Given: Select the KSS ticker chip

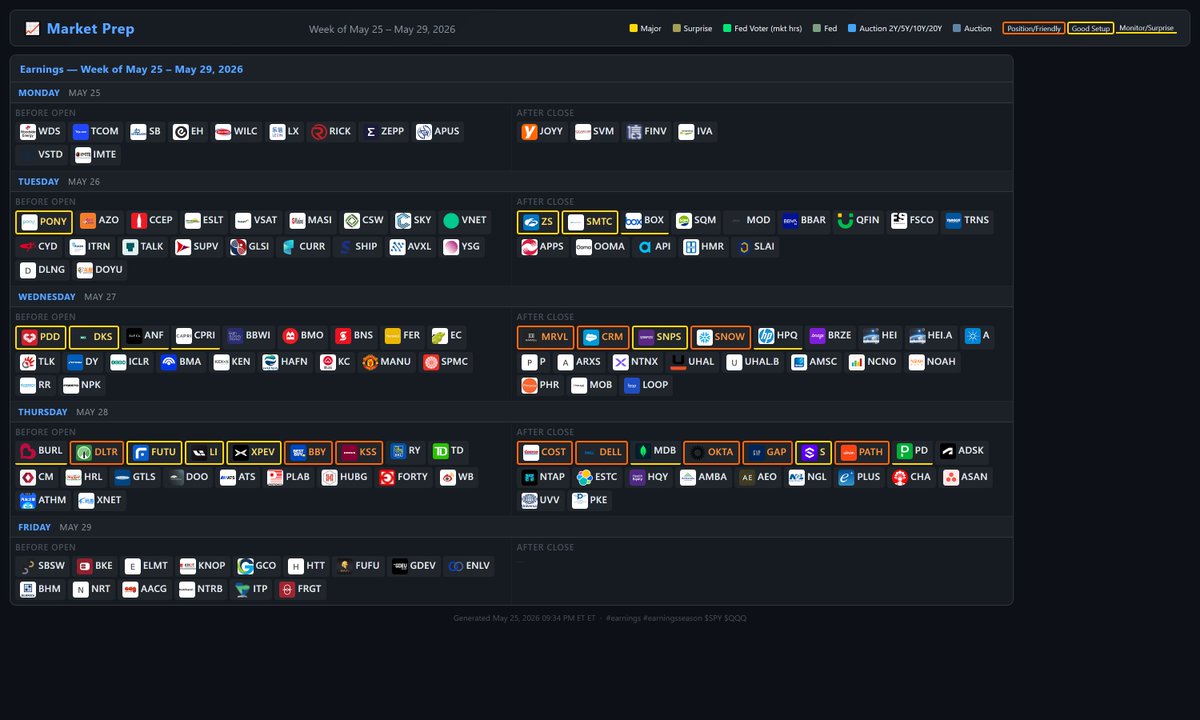Looking at the screenshot, I should (359, 452).
